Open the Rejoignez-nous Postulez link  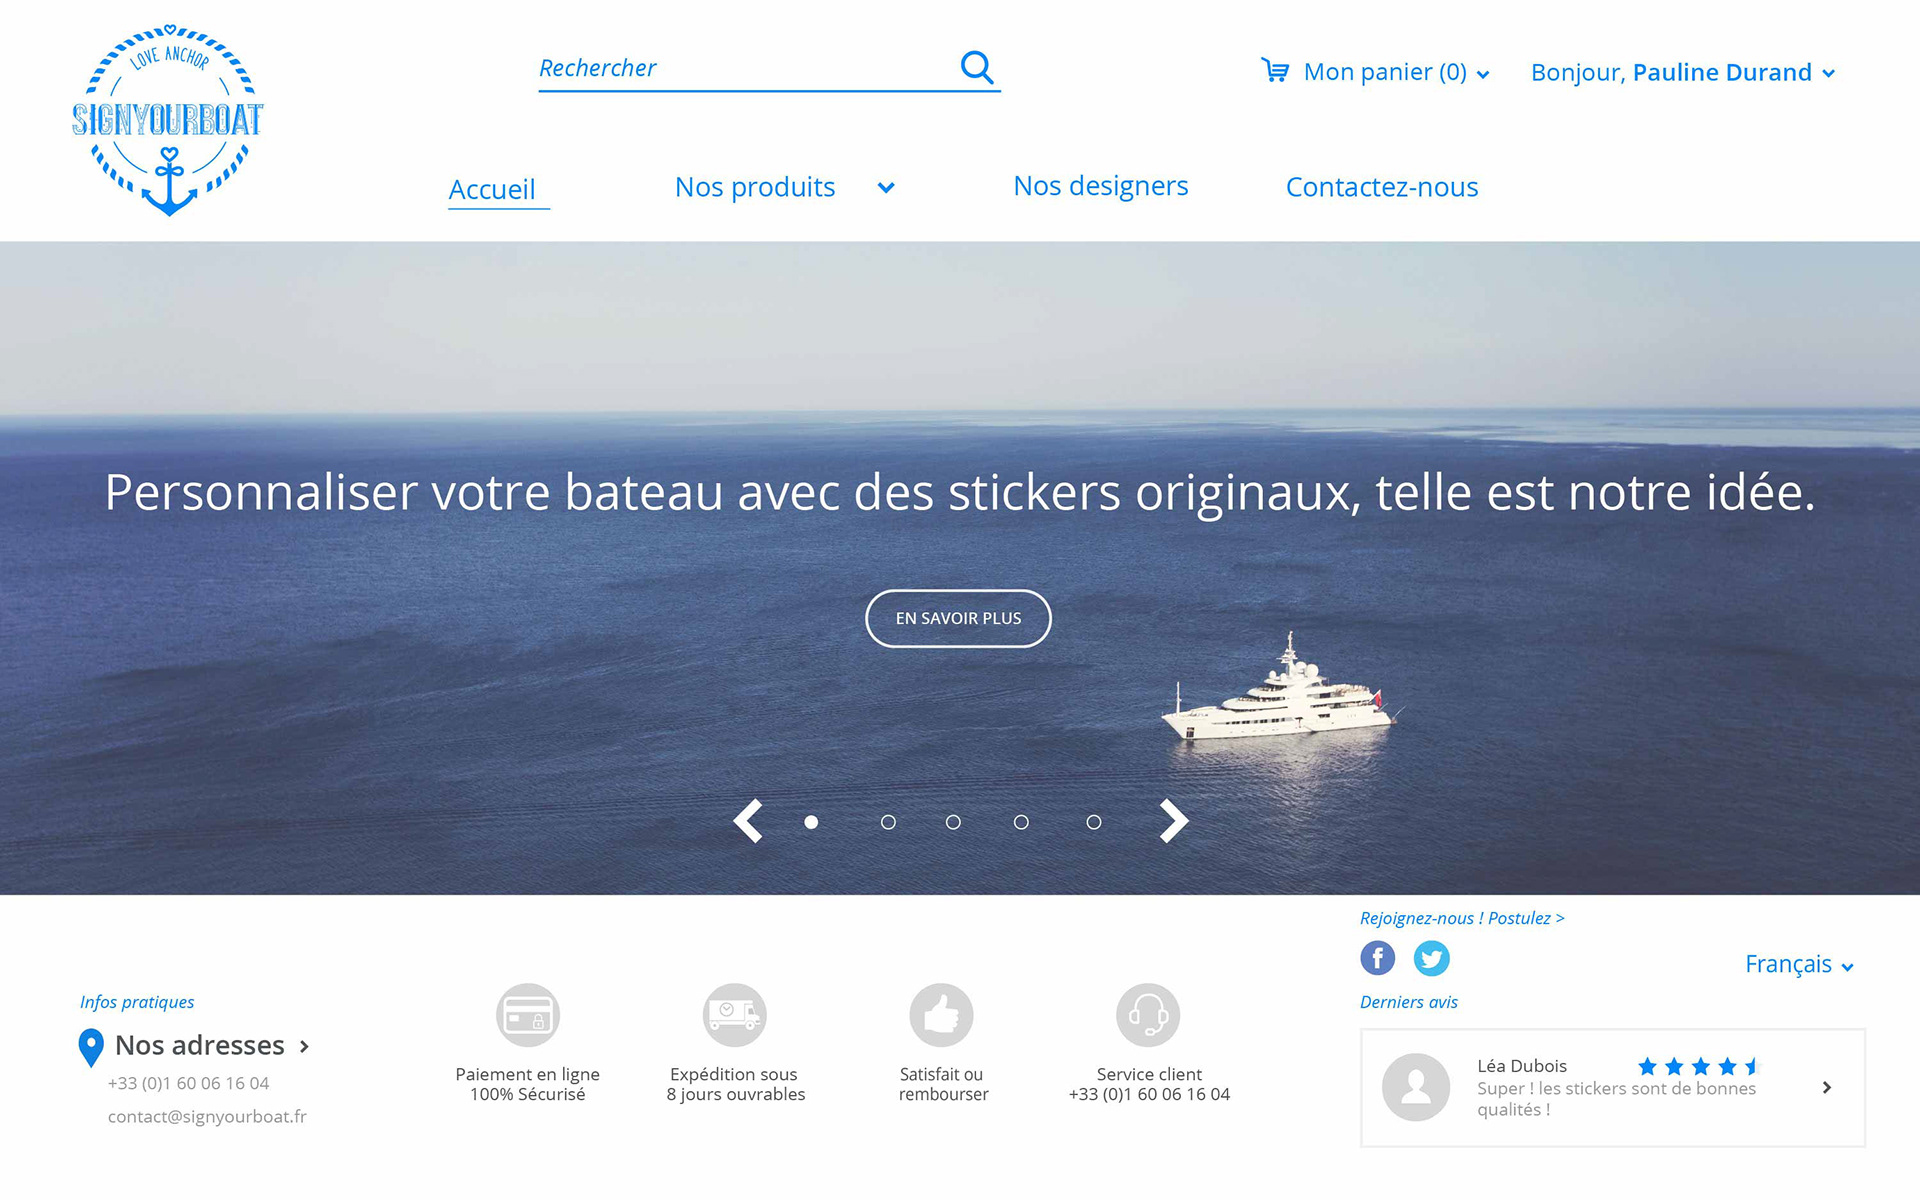(x=1462, y=918)
